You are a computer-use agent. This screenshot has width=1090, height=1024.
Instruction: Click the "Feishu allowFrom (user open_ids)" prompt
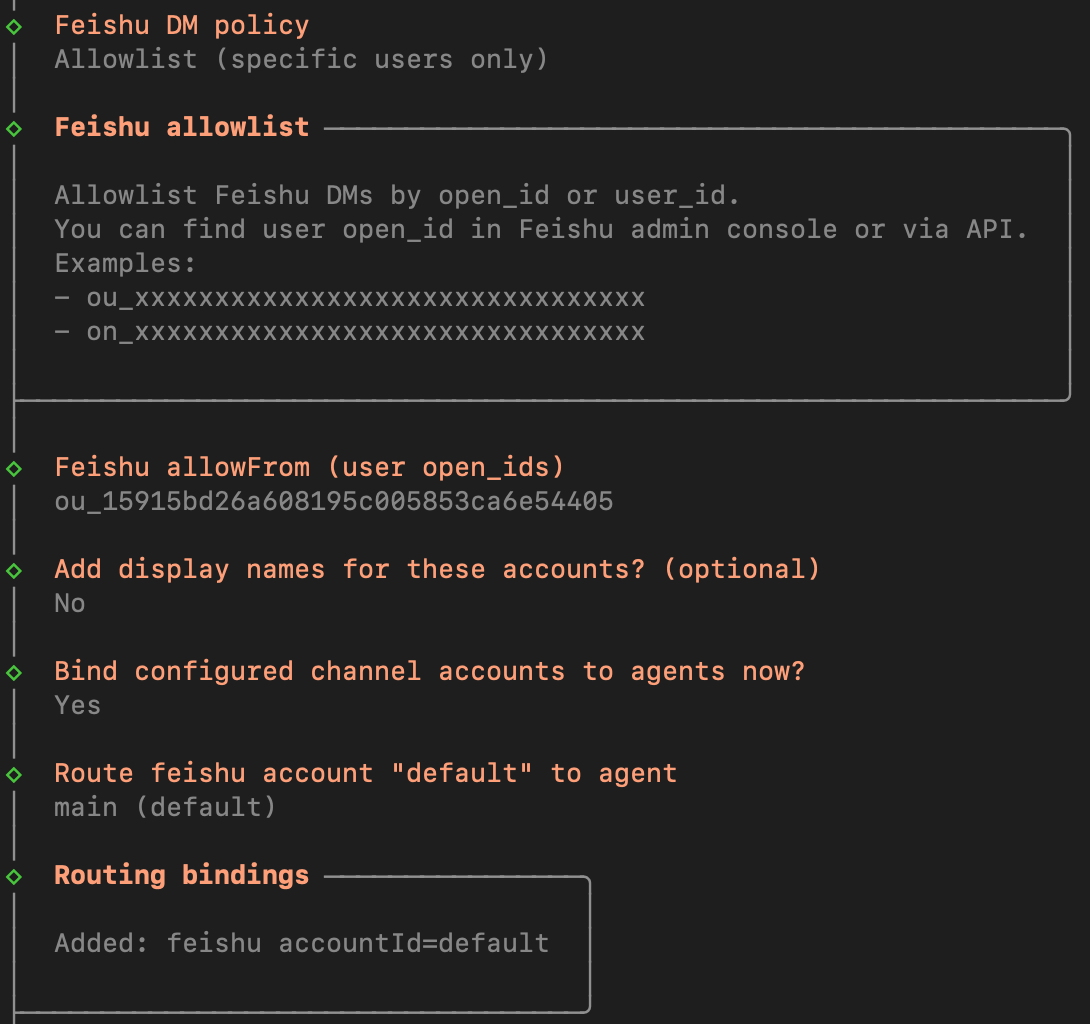click(310, 467)
